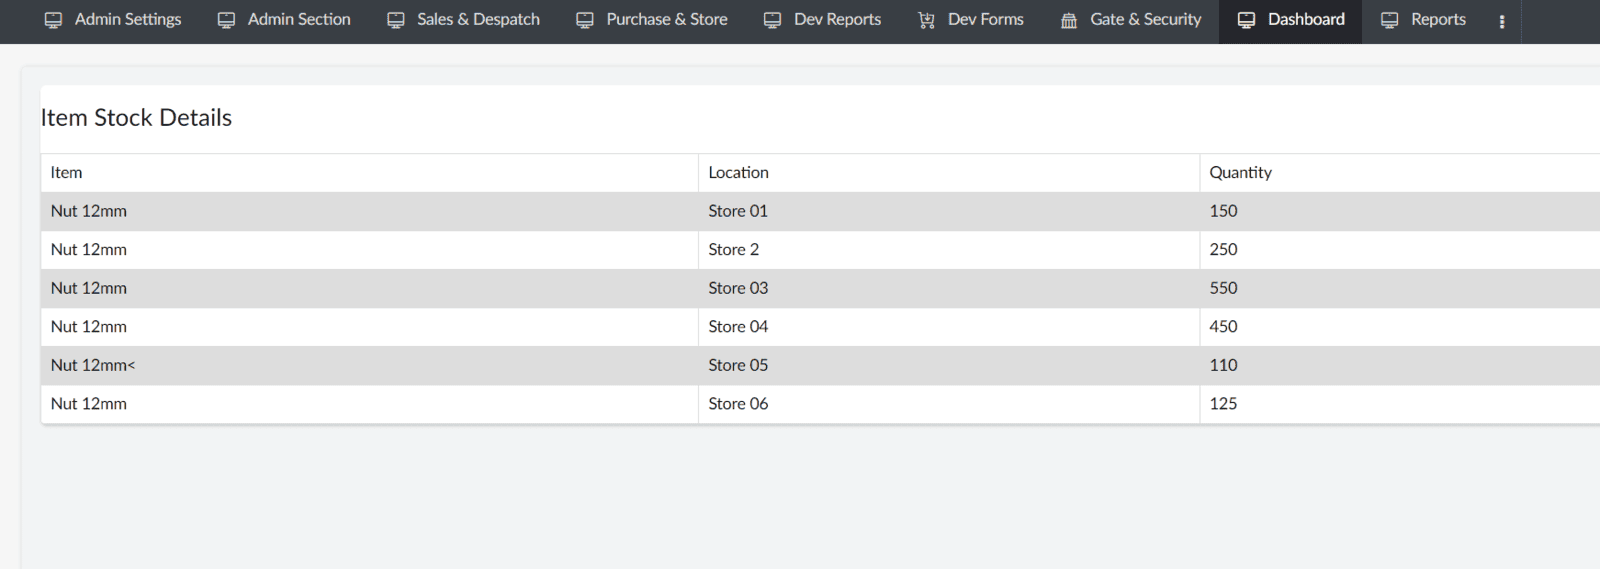
Task: Select the Nut 12mm< item cell
Action: pos(369,365)
